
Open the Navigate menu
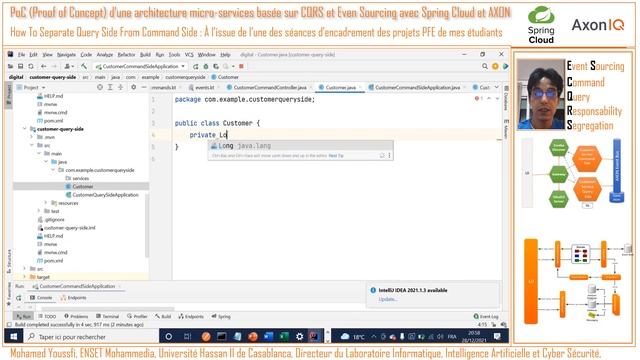coord(66,55)
